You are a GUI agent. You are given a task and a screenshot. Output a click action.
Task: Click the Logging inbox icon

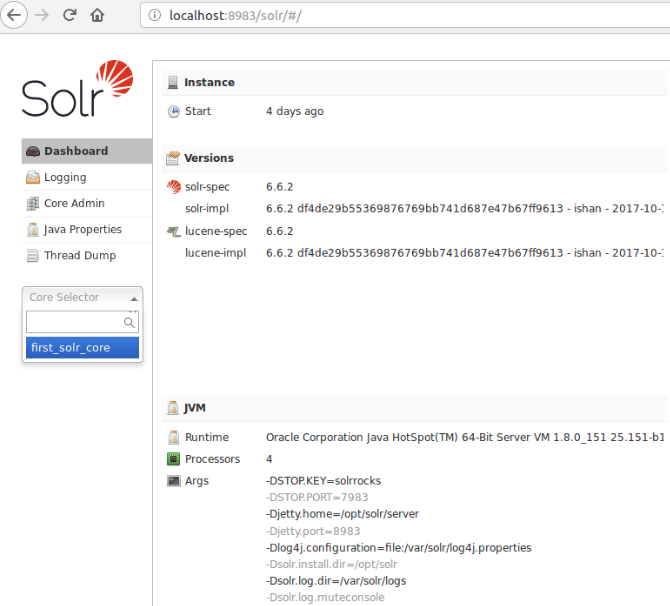coord(33,177)
